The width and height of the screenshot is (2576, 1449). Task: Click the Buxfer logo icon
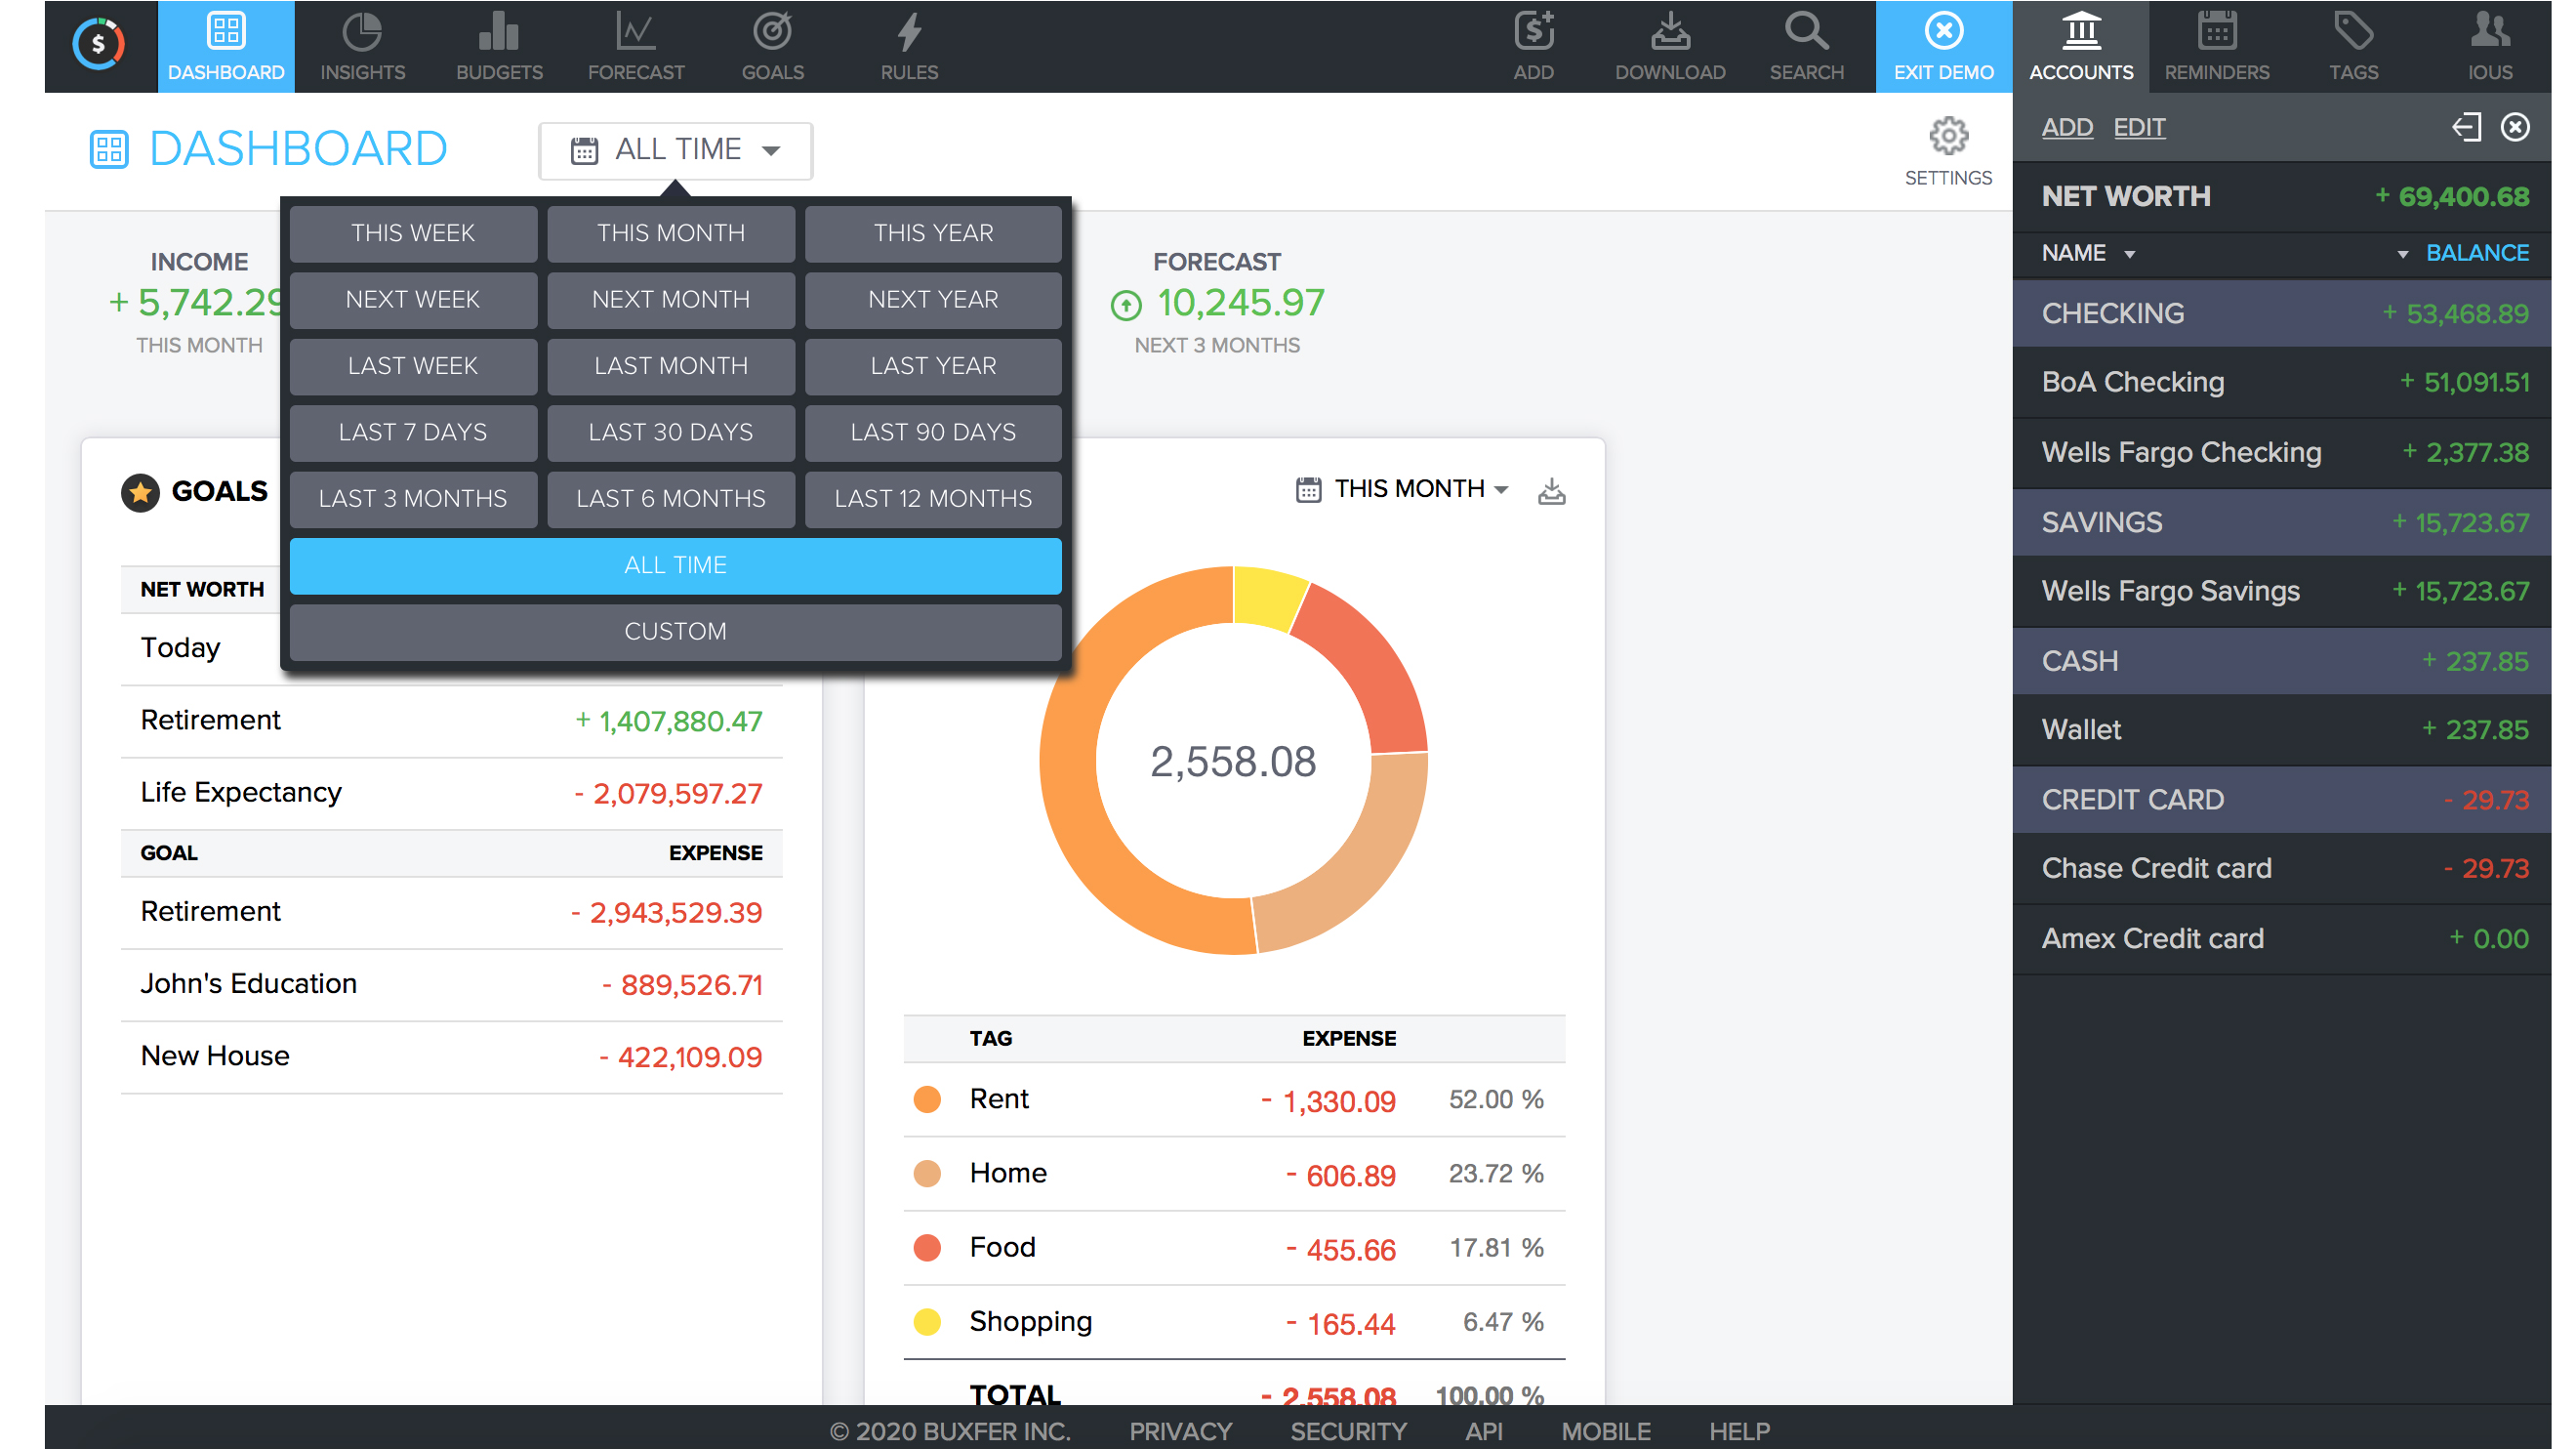click(99, 44)
